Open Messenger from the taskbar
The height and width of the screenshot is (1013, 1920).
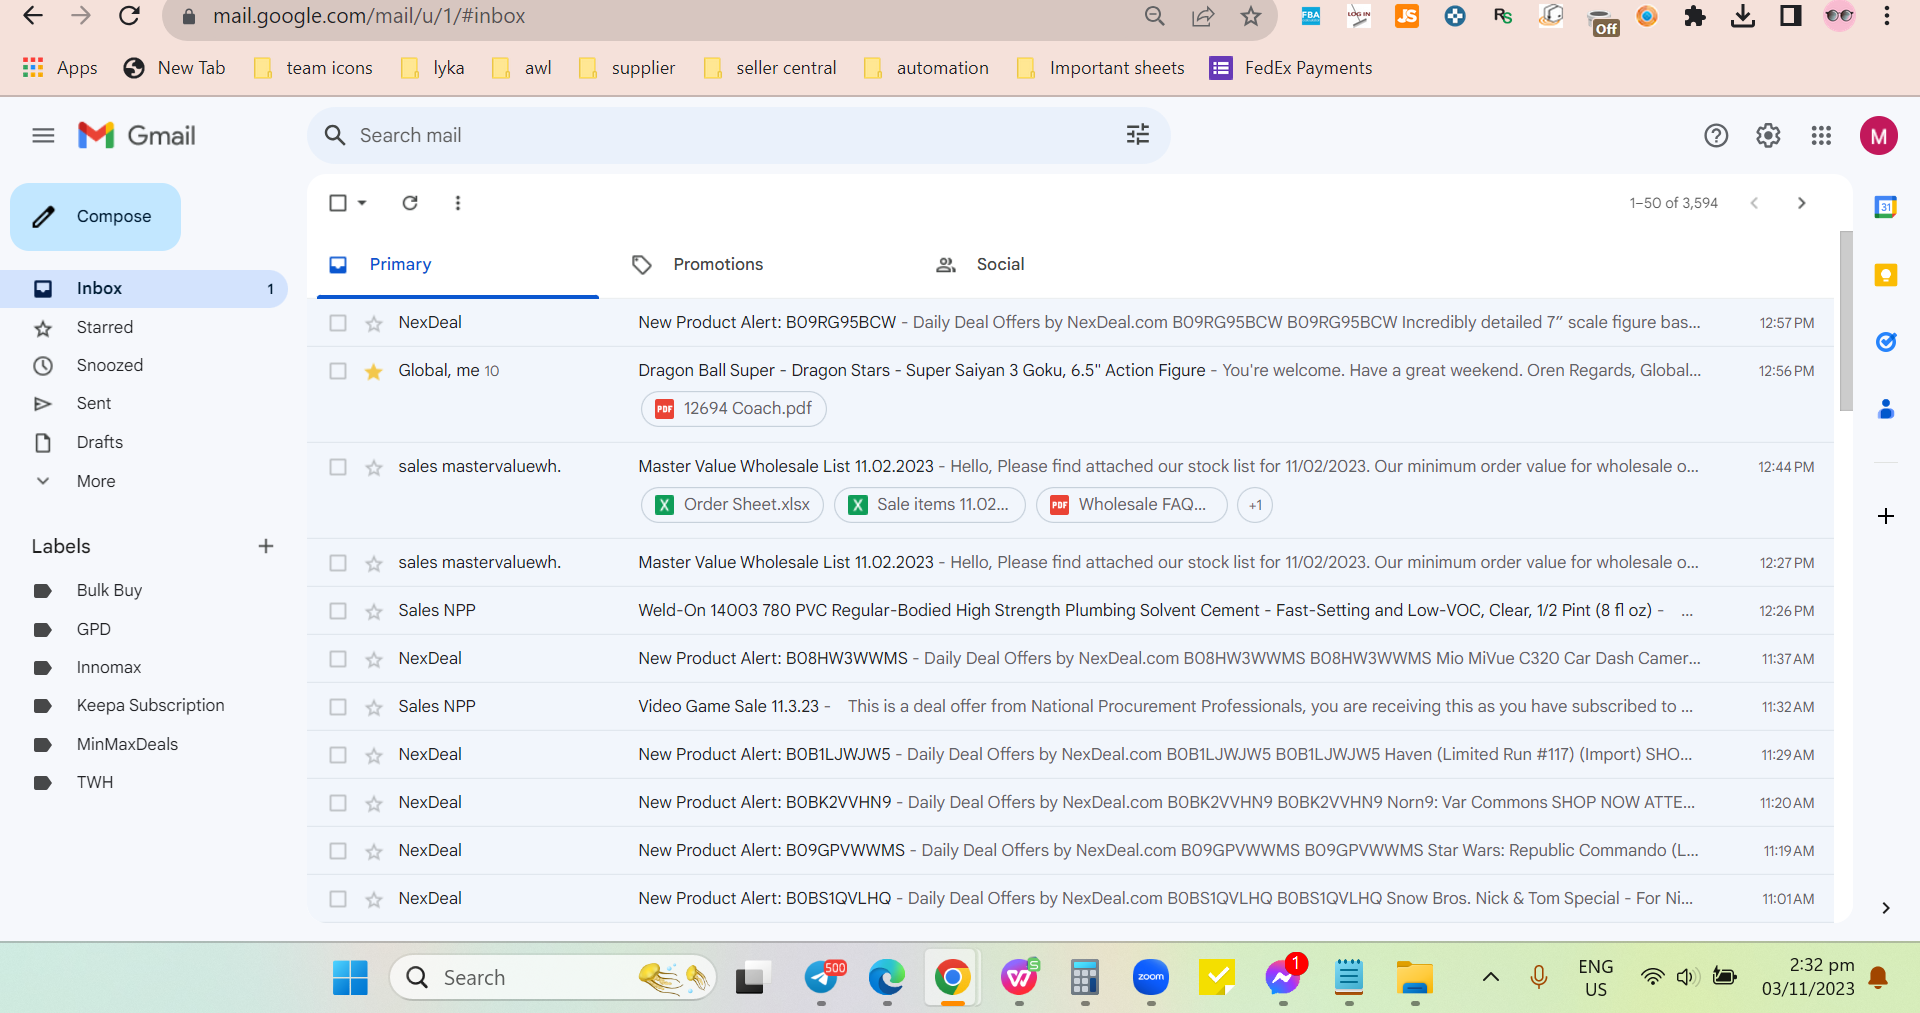tap(1283, 977)
